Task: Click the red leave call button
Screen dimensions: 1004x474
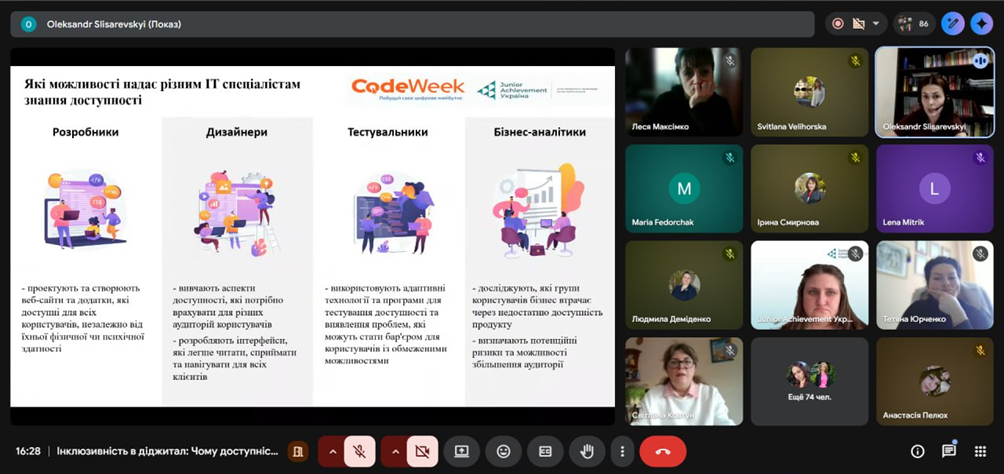Action: click(x=662, y=451)
